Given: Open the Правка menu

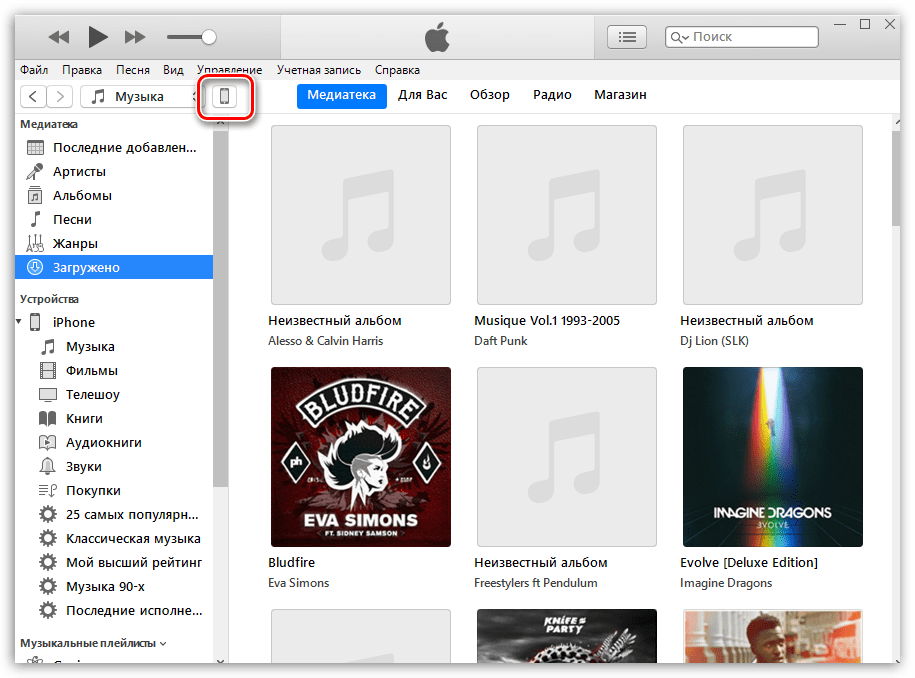Looking at the screenshot, I should (x=82, y=70).
